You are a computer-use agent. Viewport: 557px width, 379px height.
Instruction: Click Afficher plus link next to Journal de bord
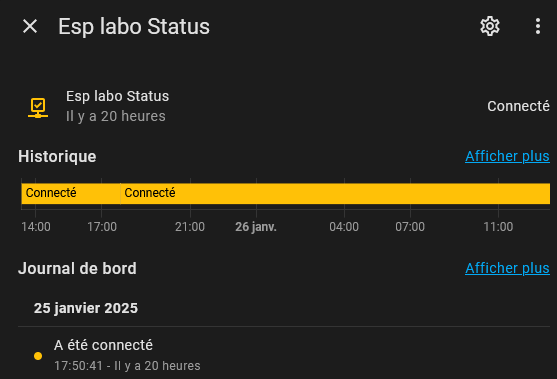tap(507, 268)
